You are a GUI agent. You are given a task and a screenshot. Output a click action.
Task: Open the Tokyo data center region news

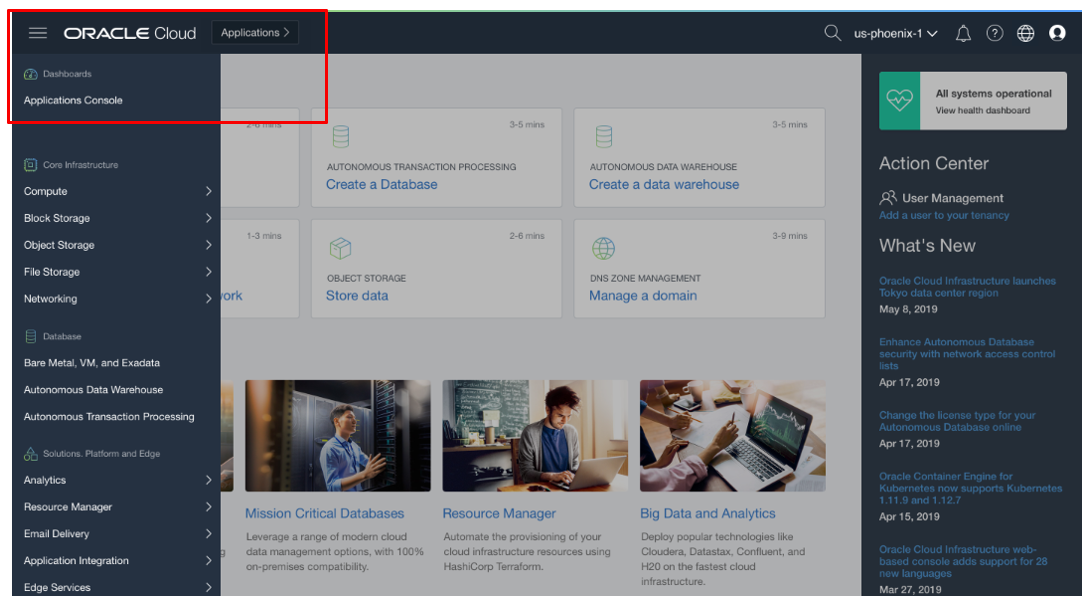(967, 287)
